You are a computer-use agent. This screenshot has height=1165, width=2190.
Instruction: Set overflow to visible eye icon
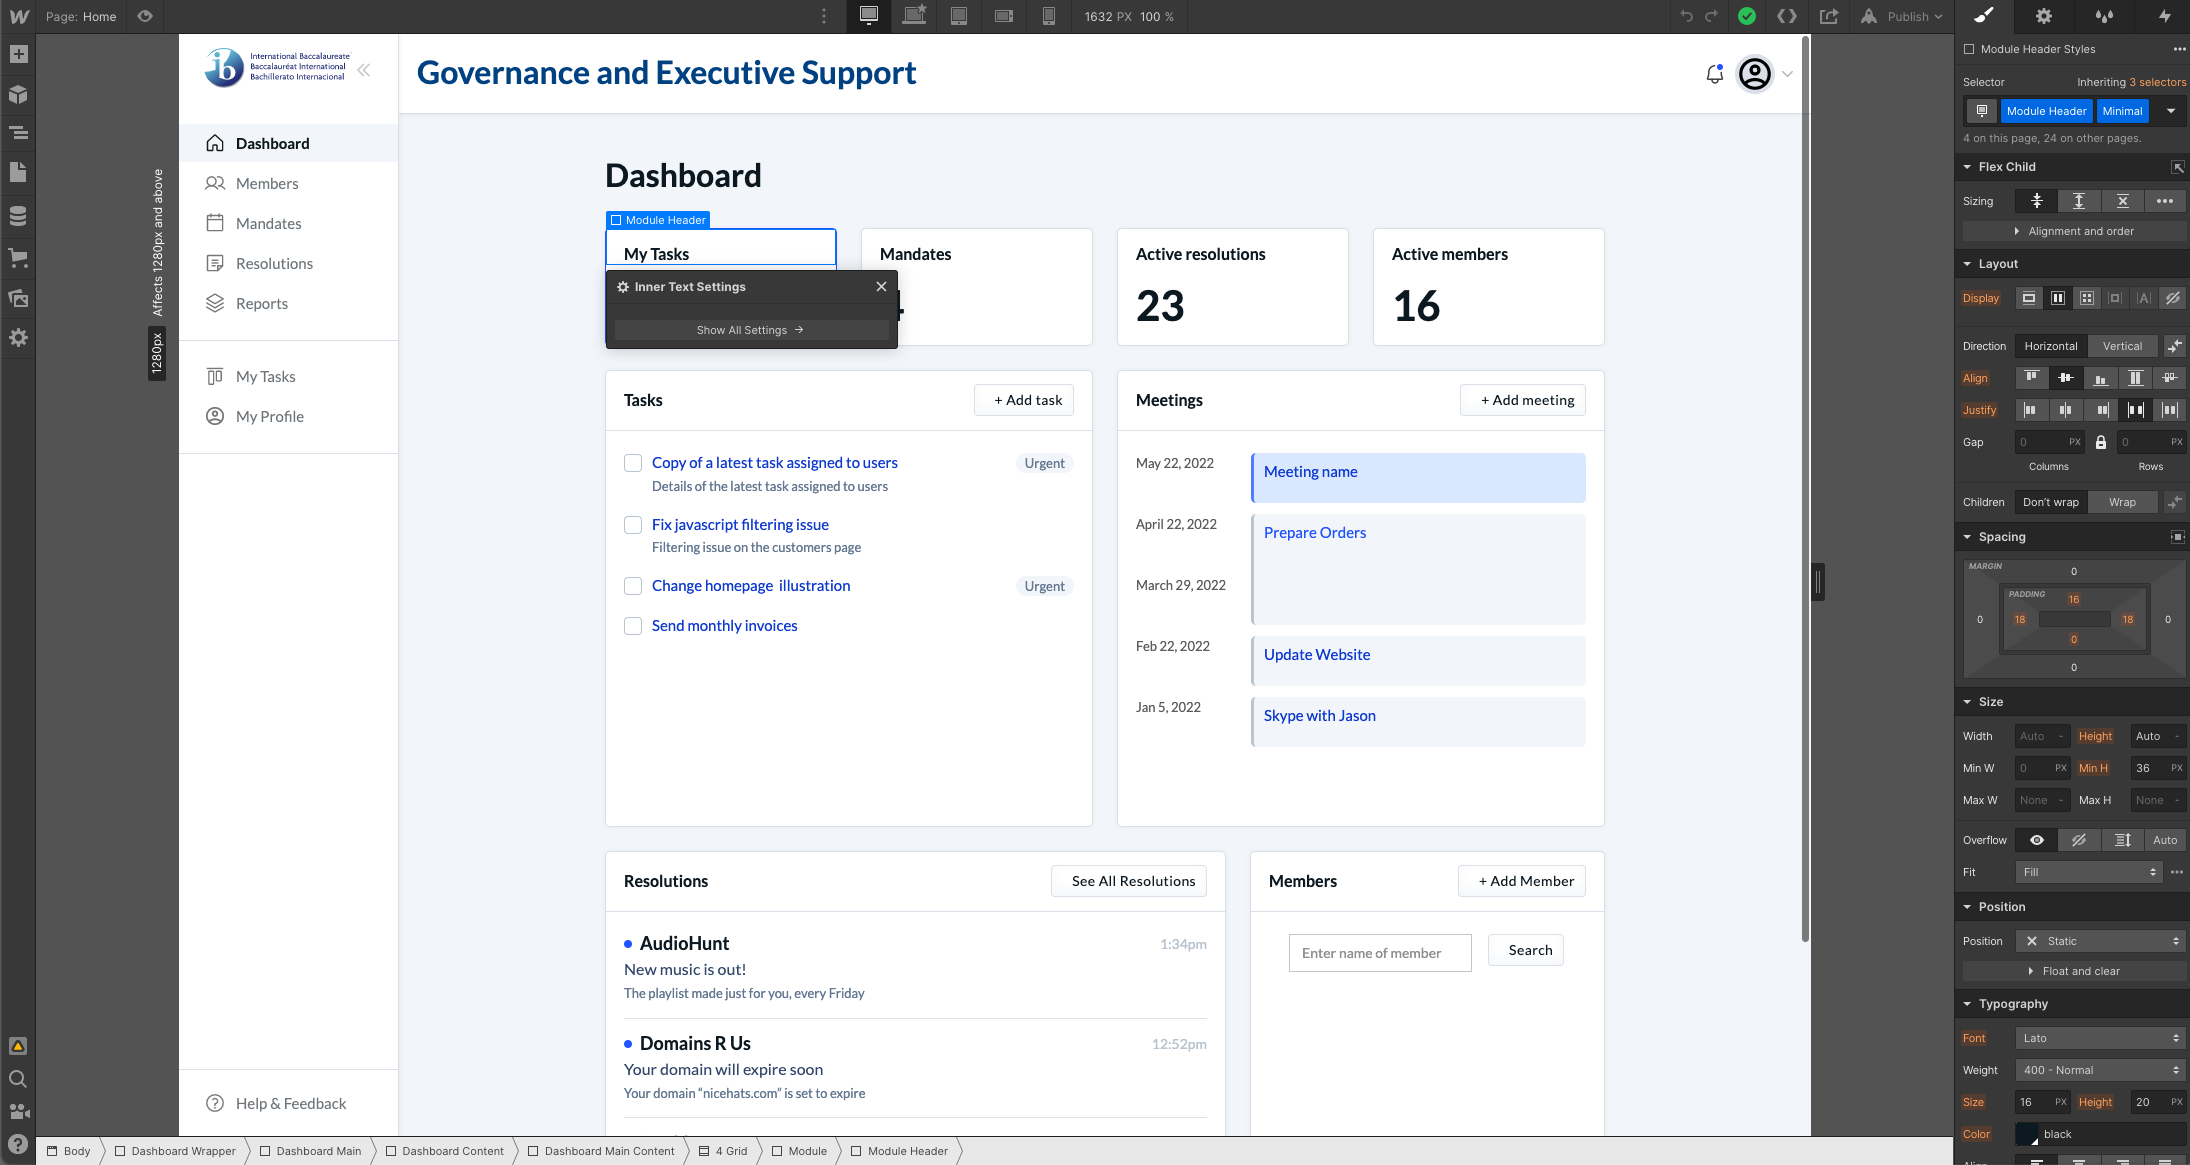pyautogui.click(x=2036, y=840)
